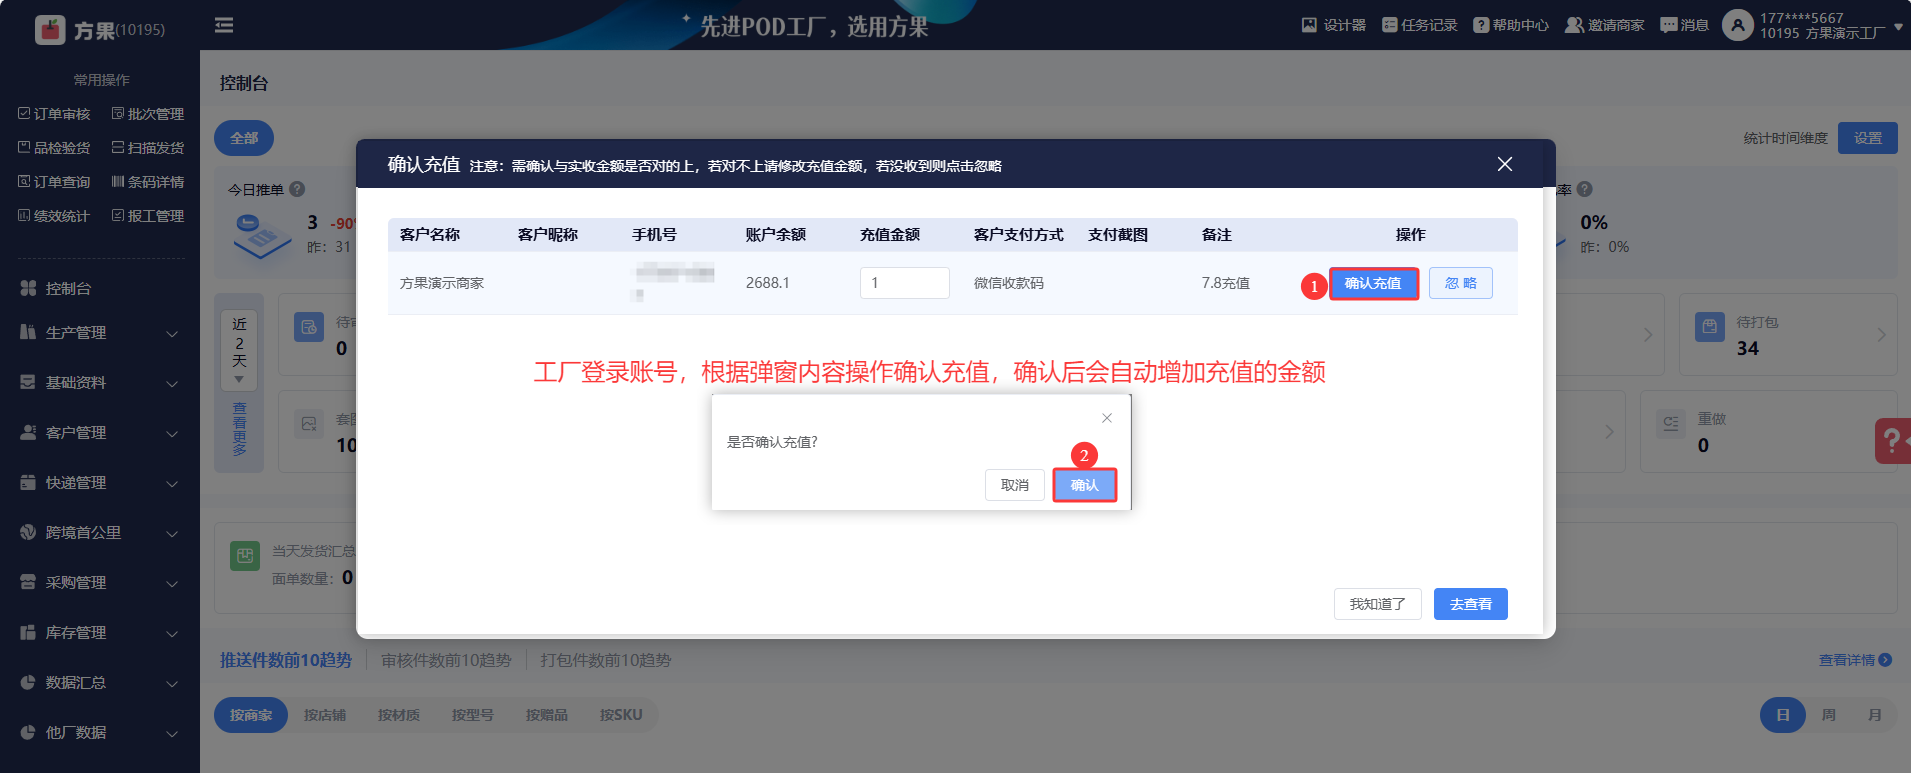Open 条码详情 quick action
The height and width of the screenshot is (773, 1911).
148,182
